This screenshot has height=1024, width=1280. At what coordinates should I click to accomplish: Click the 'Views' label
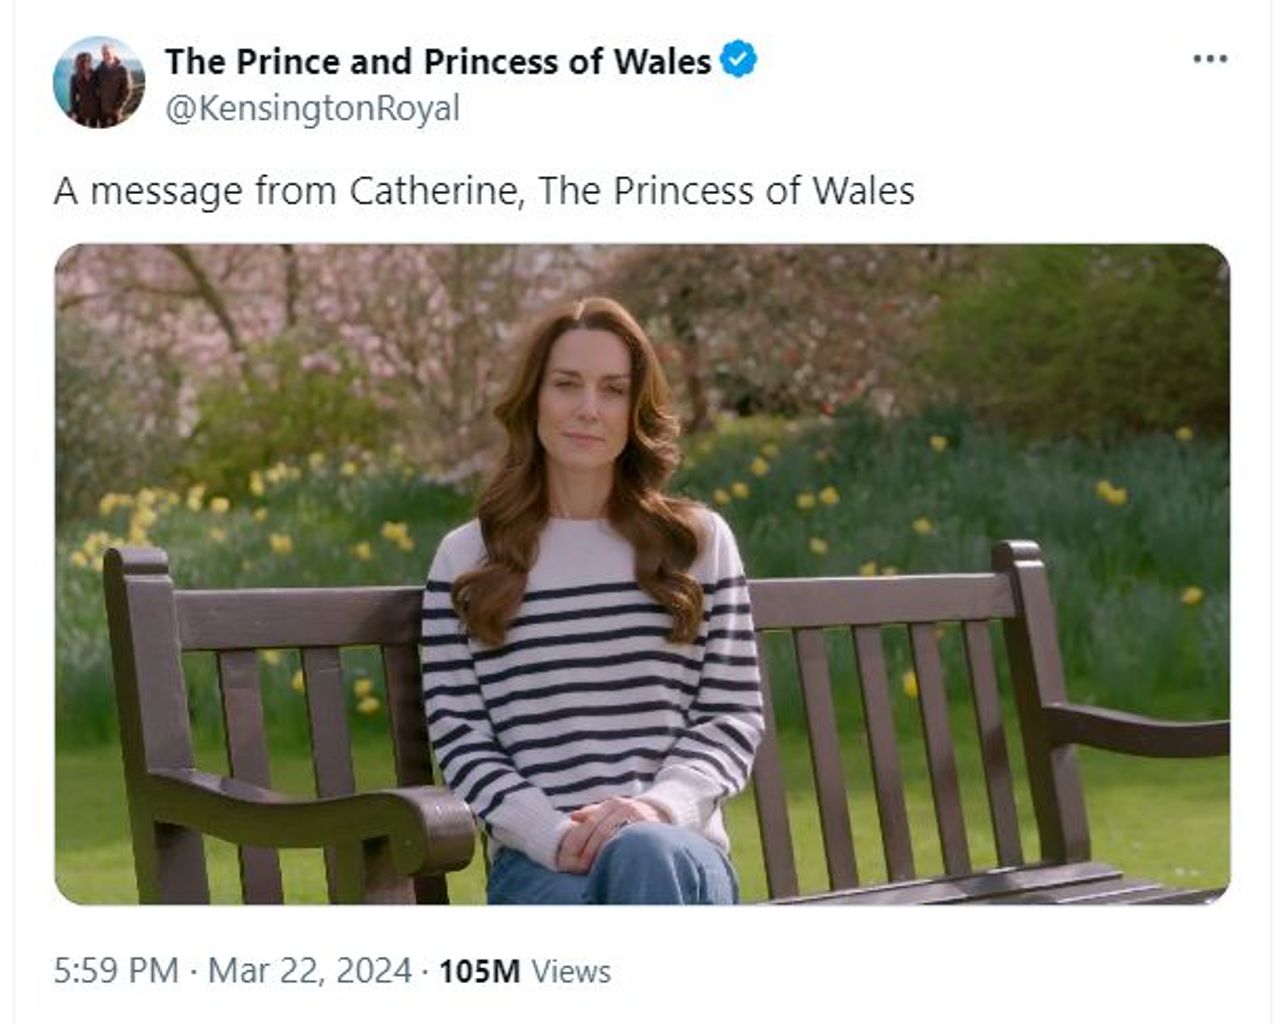click(x=571, y=970)
